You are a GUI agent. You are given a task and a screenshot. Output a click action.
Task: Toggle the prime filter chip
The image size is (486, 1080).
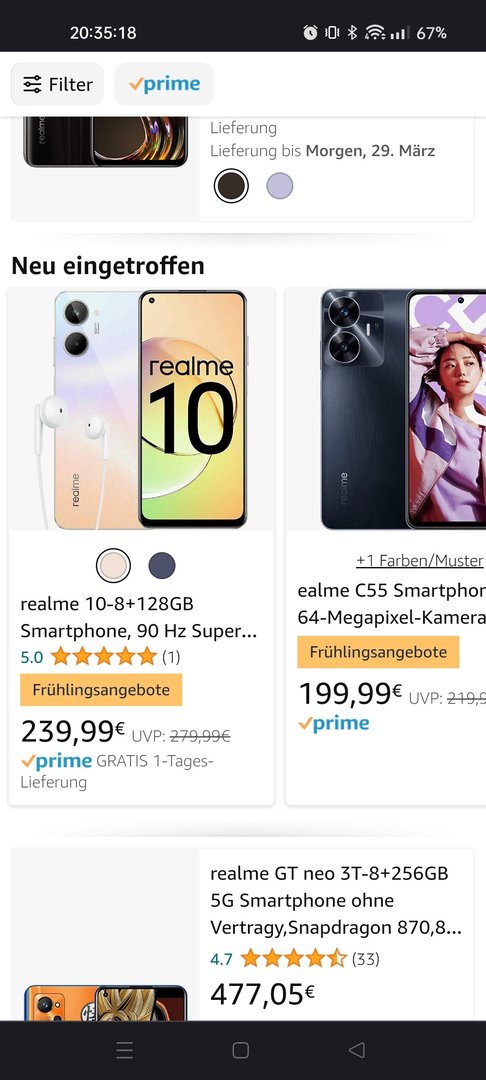click(x=164, y=84)
